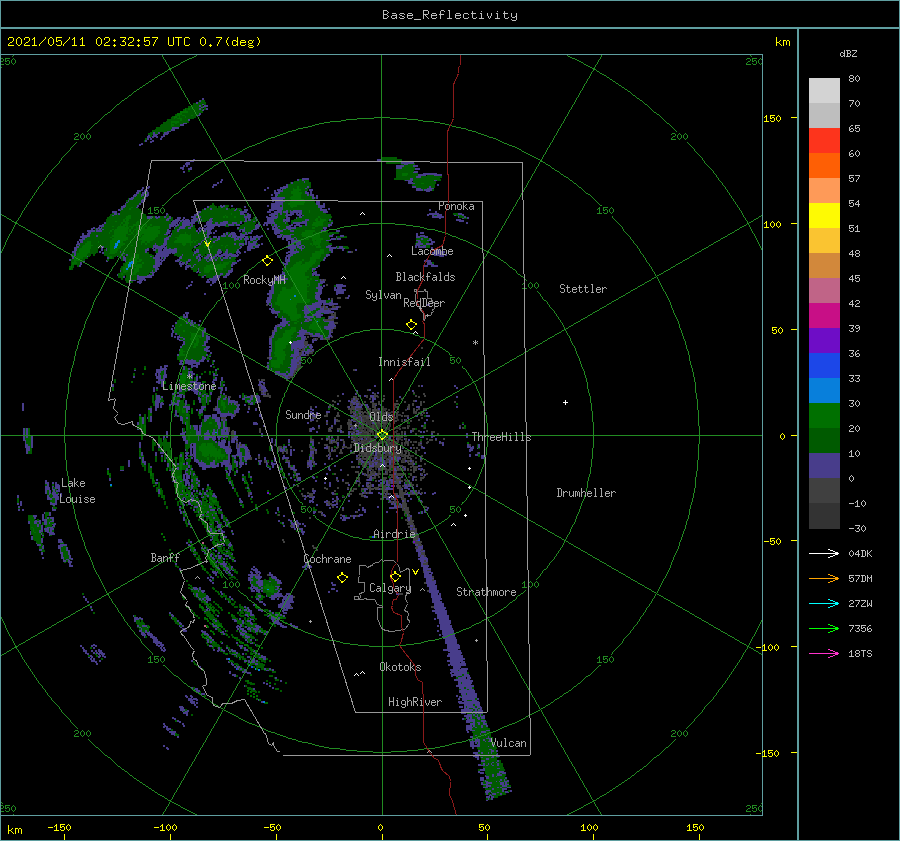Click the Airdrie city label
The width and height of the screenshot is (900, 841).
[x=394, y=534]
